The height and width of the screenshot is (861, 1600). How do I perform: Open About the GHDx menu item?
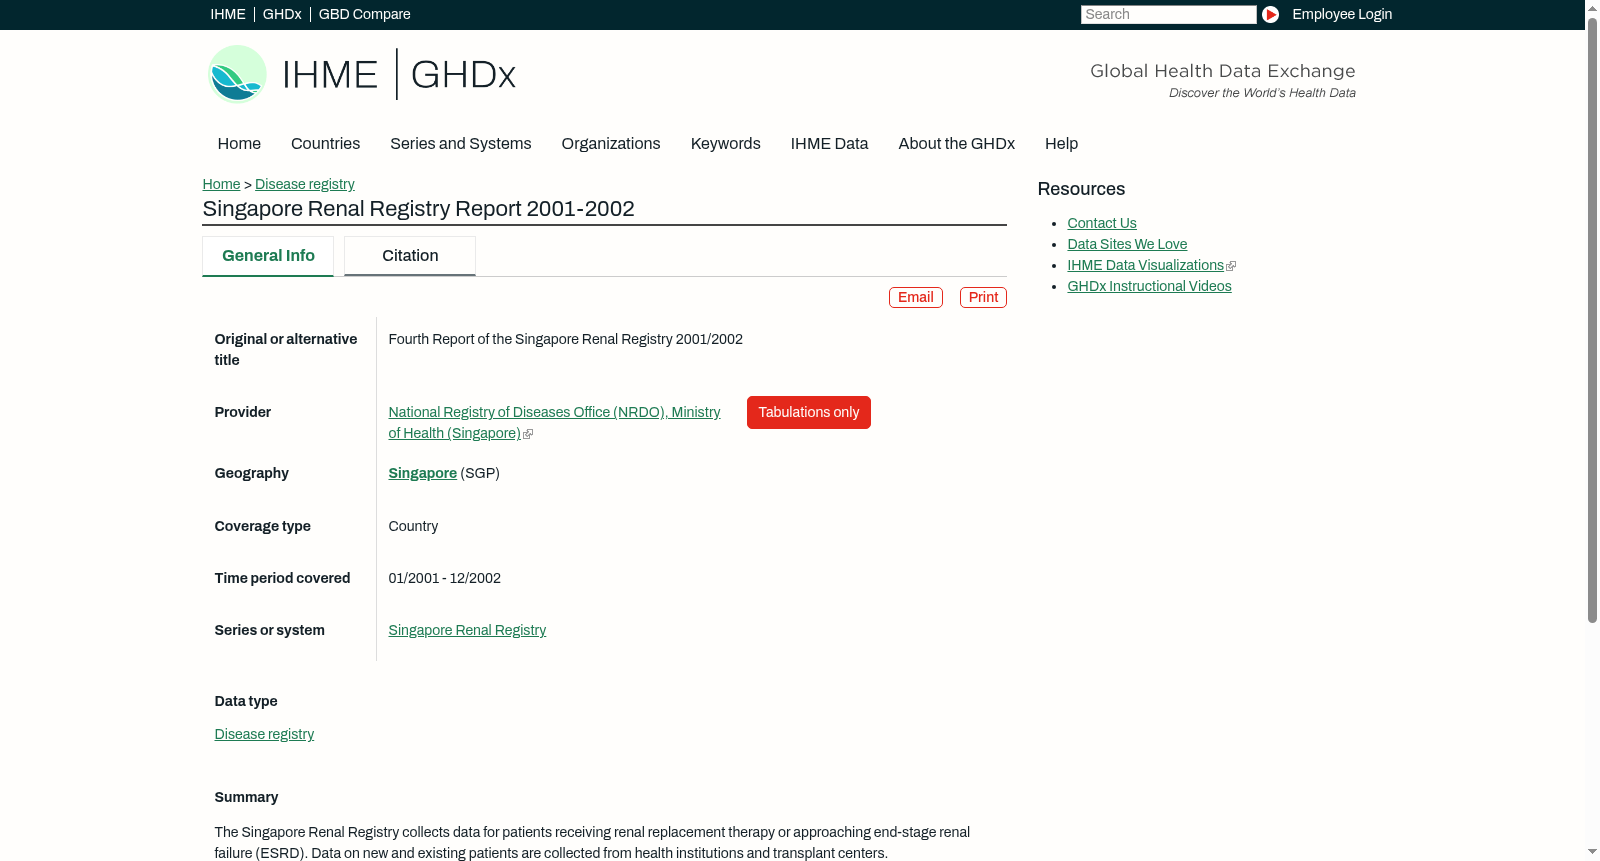click(956, 144)
